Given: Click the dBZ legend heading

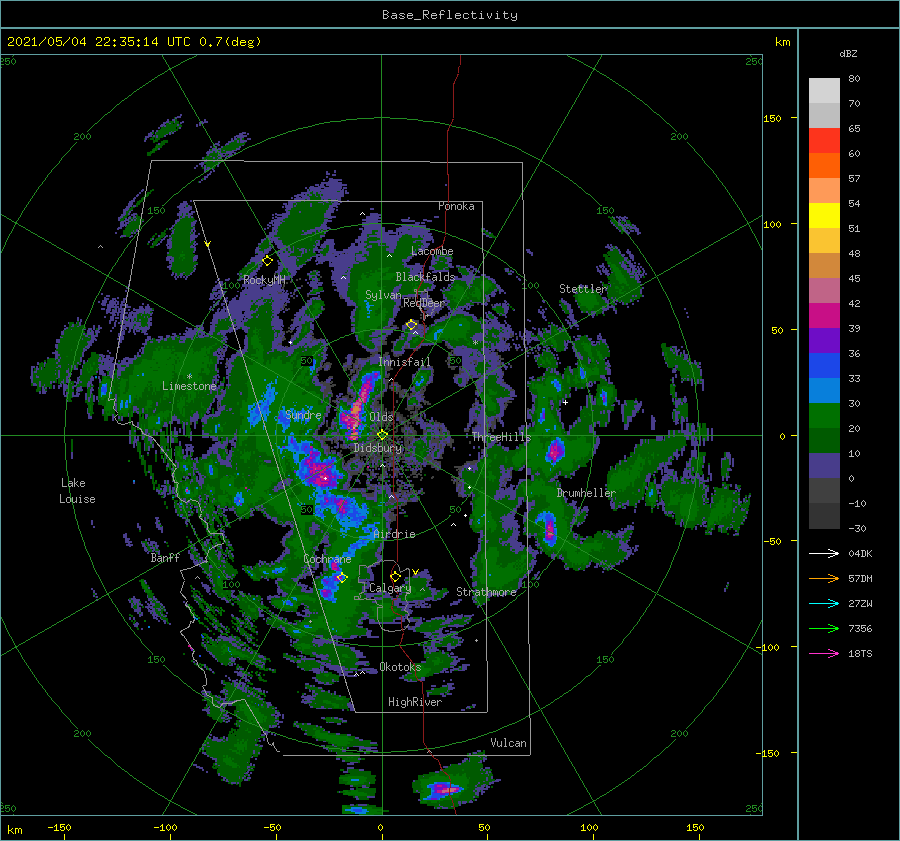Looking at the screenshot, I should click(848, 54).
